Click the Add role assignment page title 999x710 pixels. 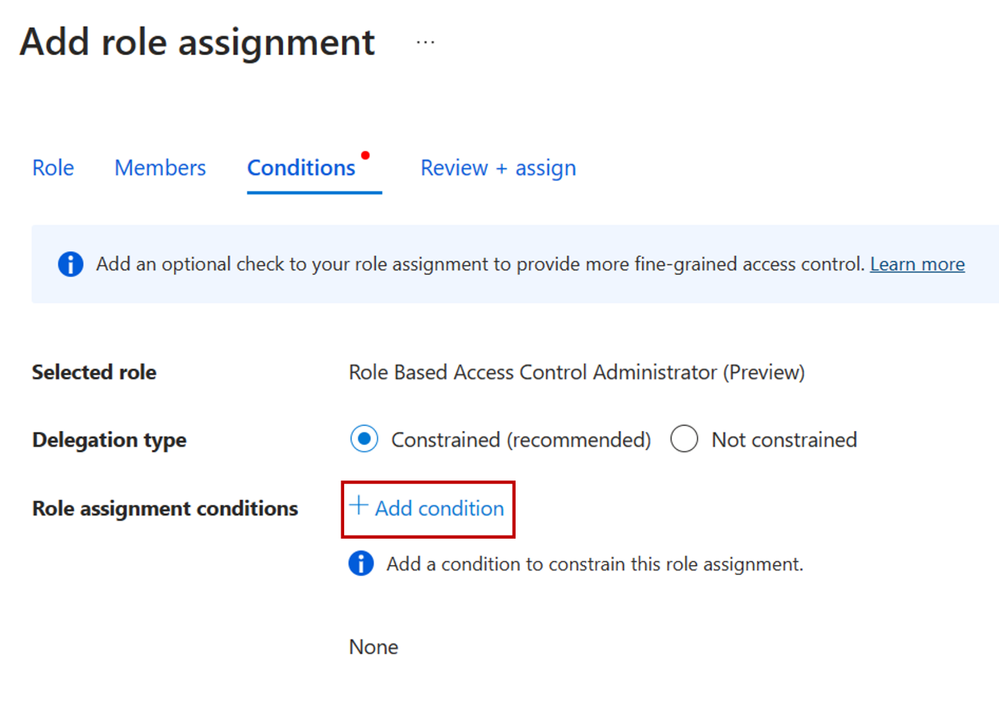point(197,43)
